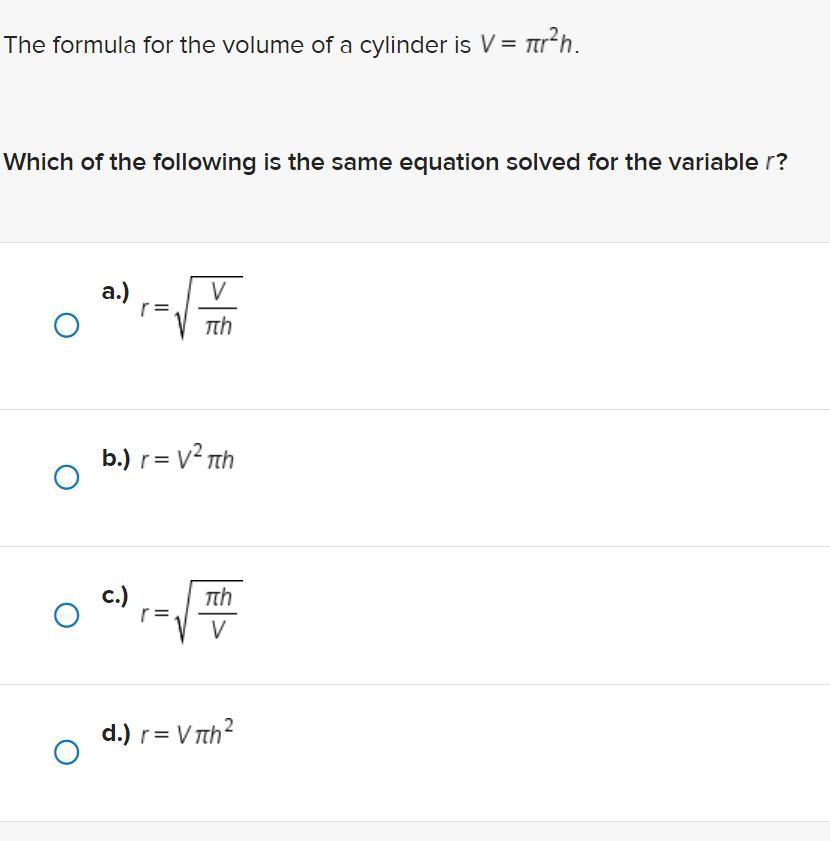This screenshot has width=830, height=841.
Task: Click the italic variable r ending the question
Action: [x=770, y=162]
